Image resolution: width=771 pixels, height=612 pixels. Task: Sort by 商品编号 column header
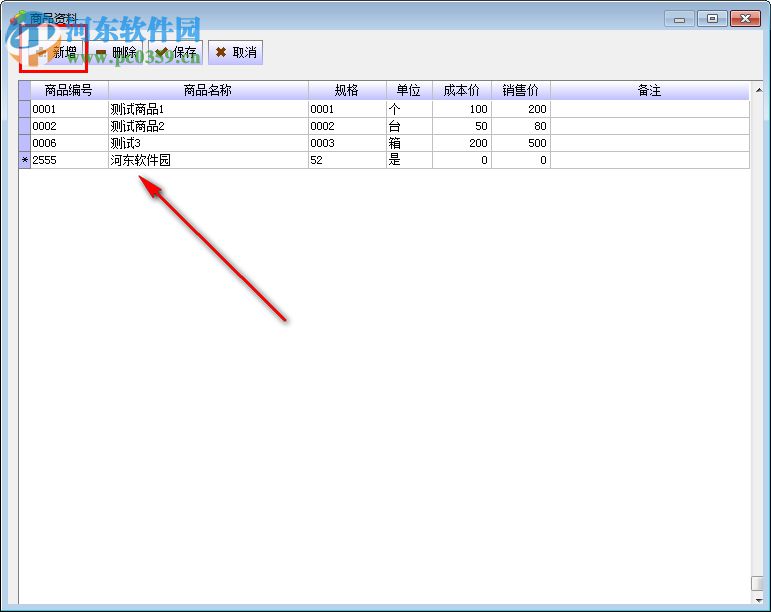(69, 90)
